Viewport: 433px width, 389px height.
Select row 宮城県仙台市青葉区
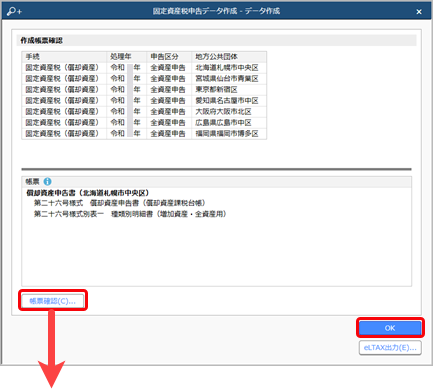coord(144,79)
